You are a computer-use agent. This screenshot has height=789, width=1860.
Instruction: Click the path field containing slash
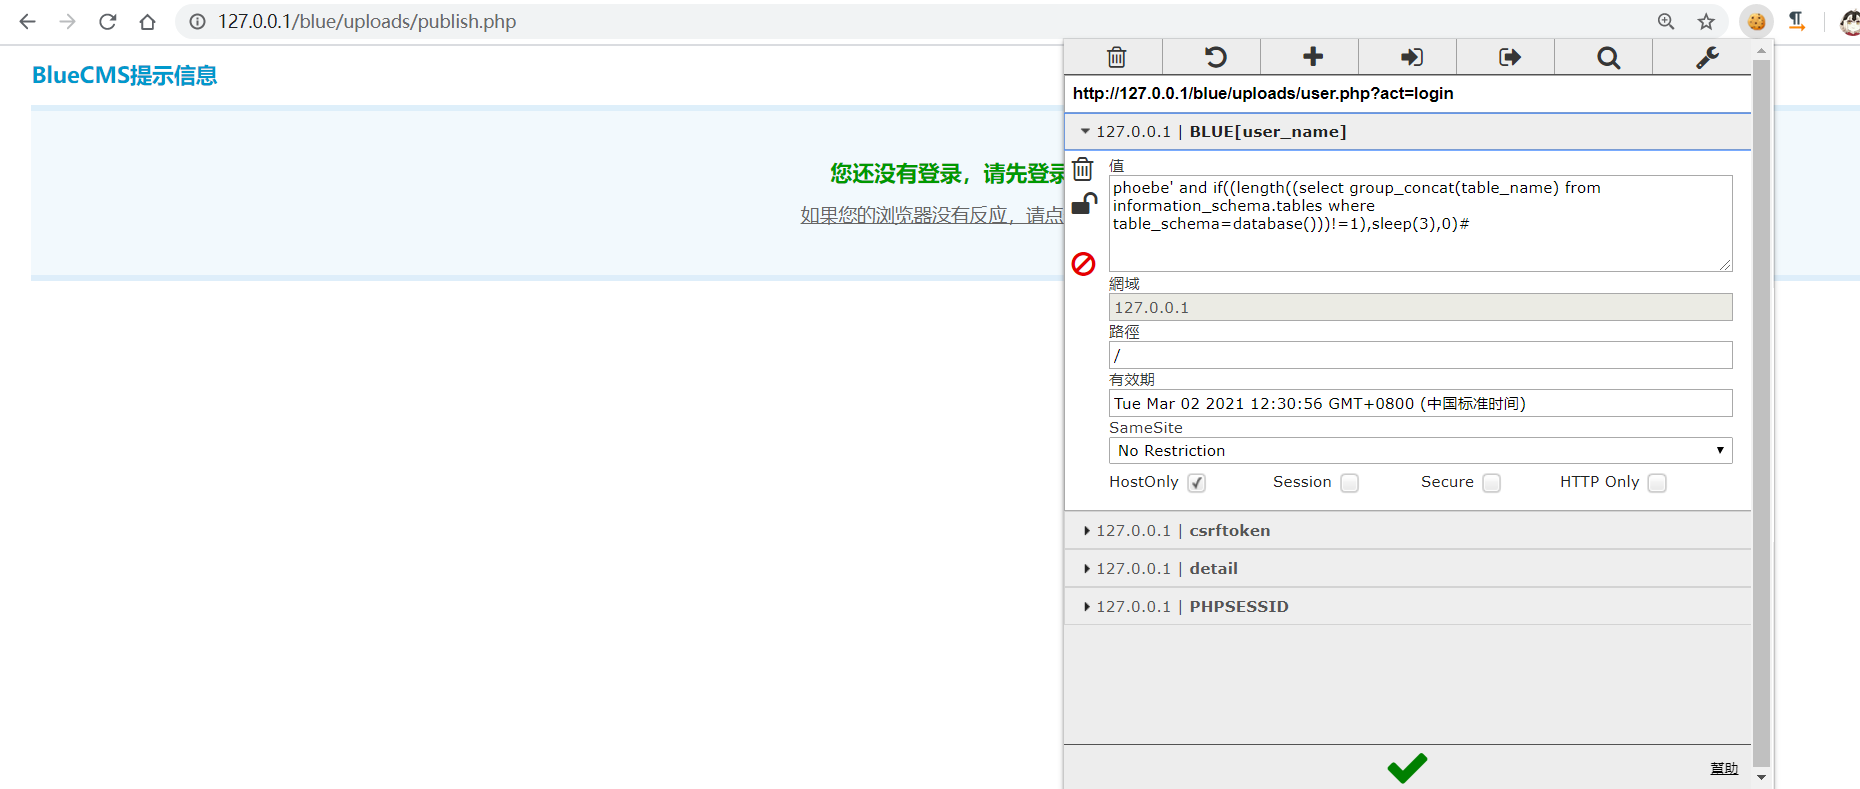1420,355
